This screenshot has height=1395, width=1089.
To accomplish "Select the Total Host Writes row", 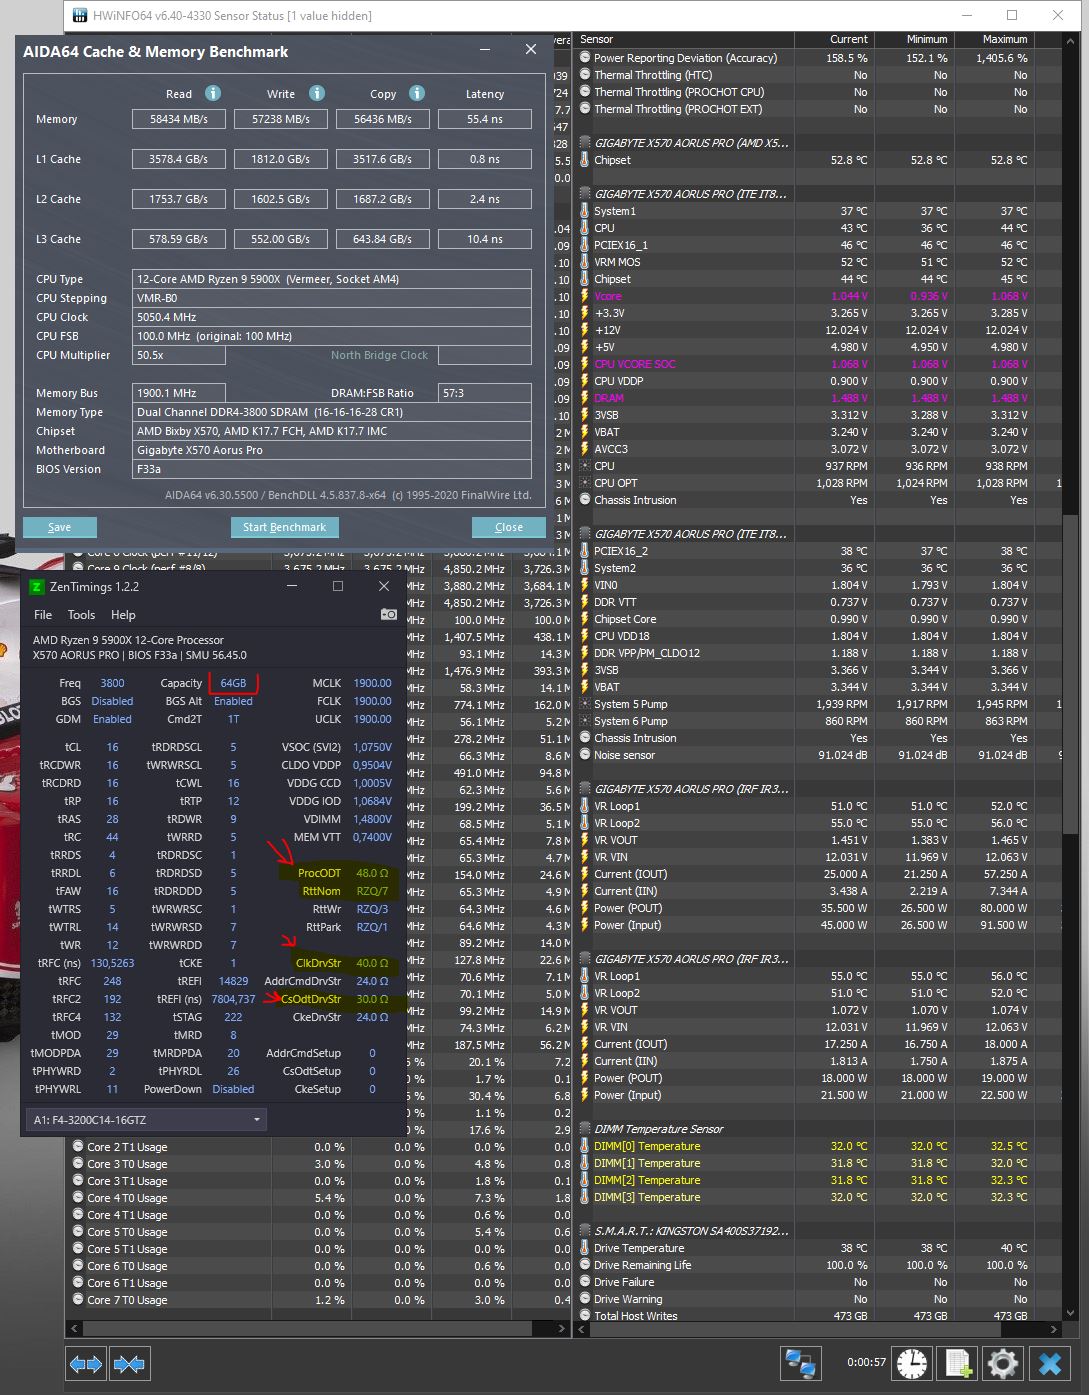I will [x=818, y=1316].
